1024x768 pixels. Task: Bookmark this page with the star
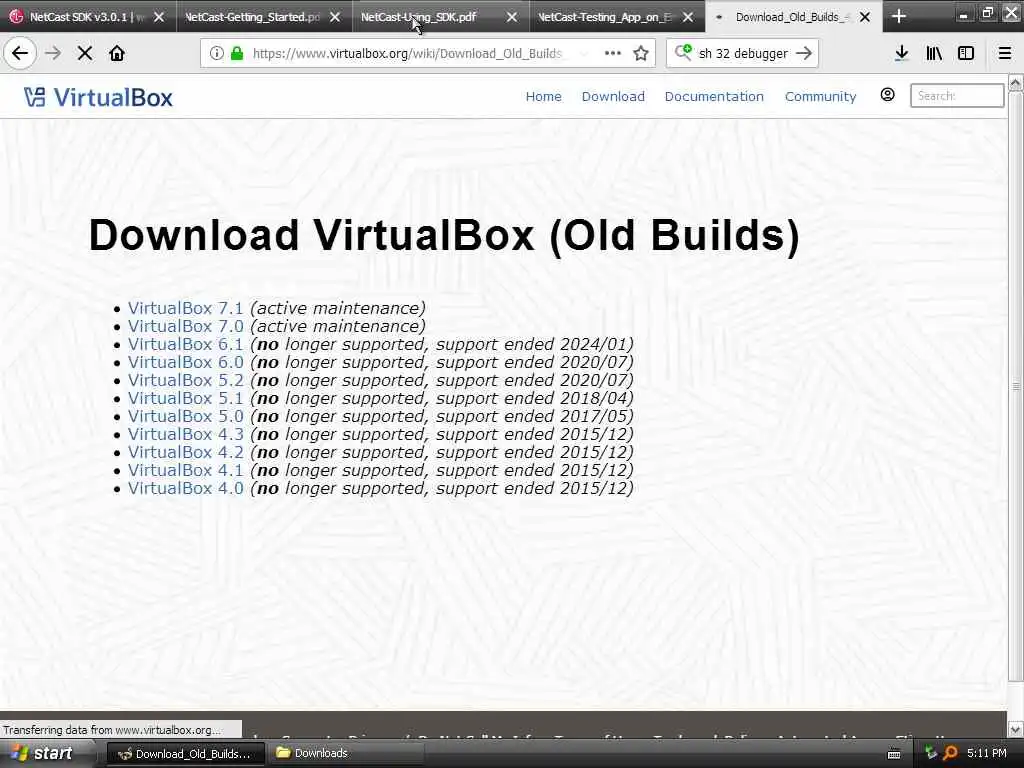click(x=641, y=53)
